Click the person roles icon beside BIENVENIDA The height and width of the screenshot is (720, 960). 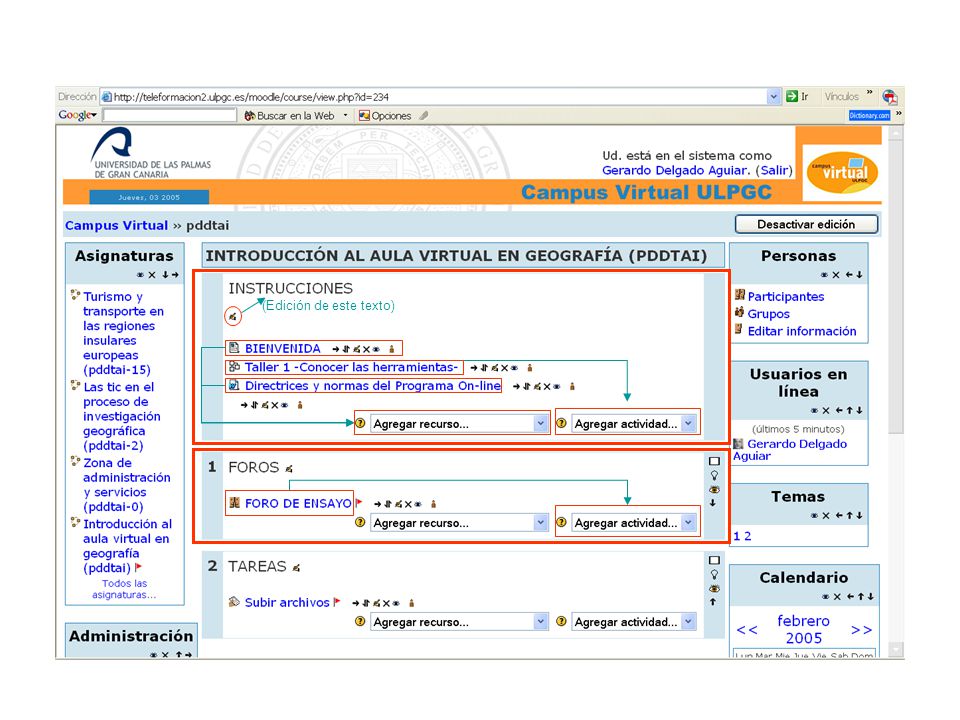(x=392, y=349)
